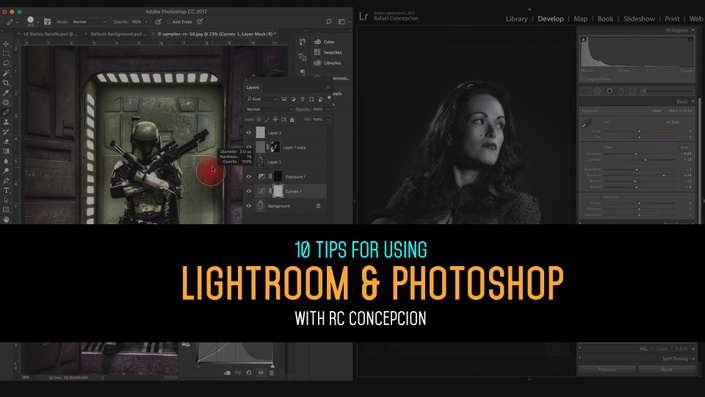Hide the Curves 1 layer

click(249, 191)
